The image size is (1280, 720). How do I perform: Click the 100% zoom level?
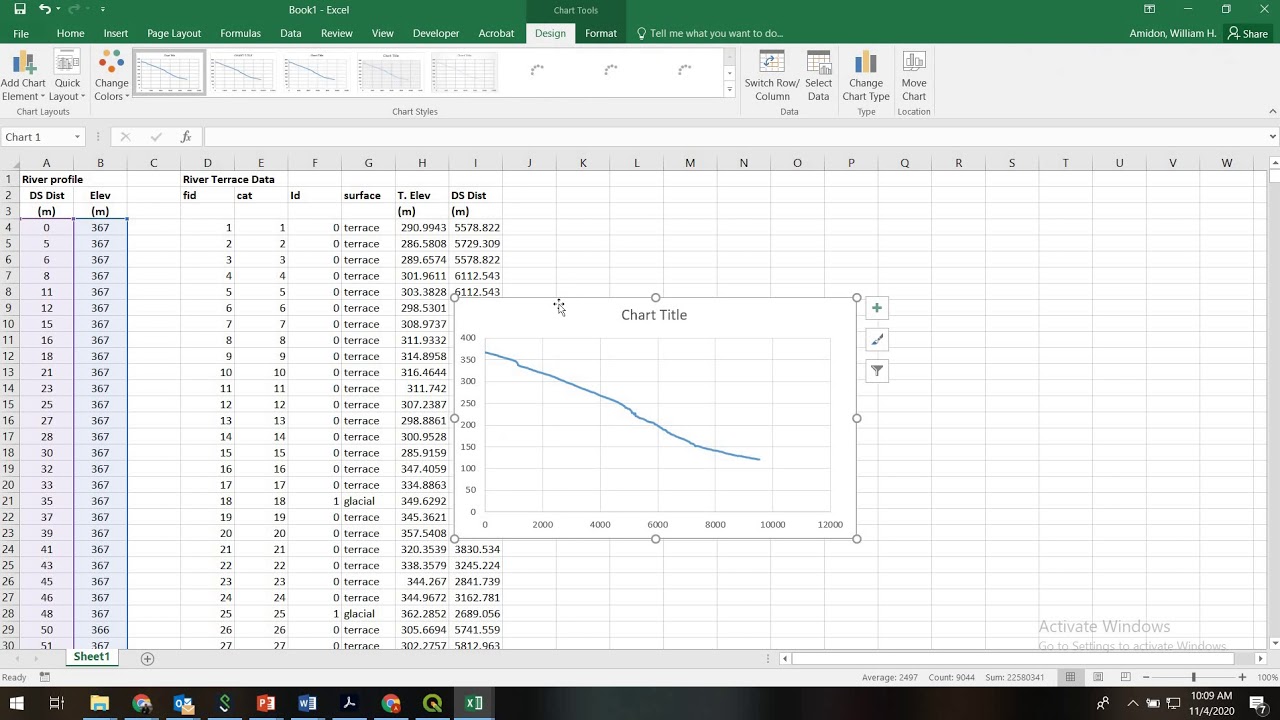tap(1266, 677)
